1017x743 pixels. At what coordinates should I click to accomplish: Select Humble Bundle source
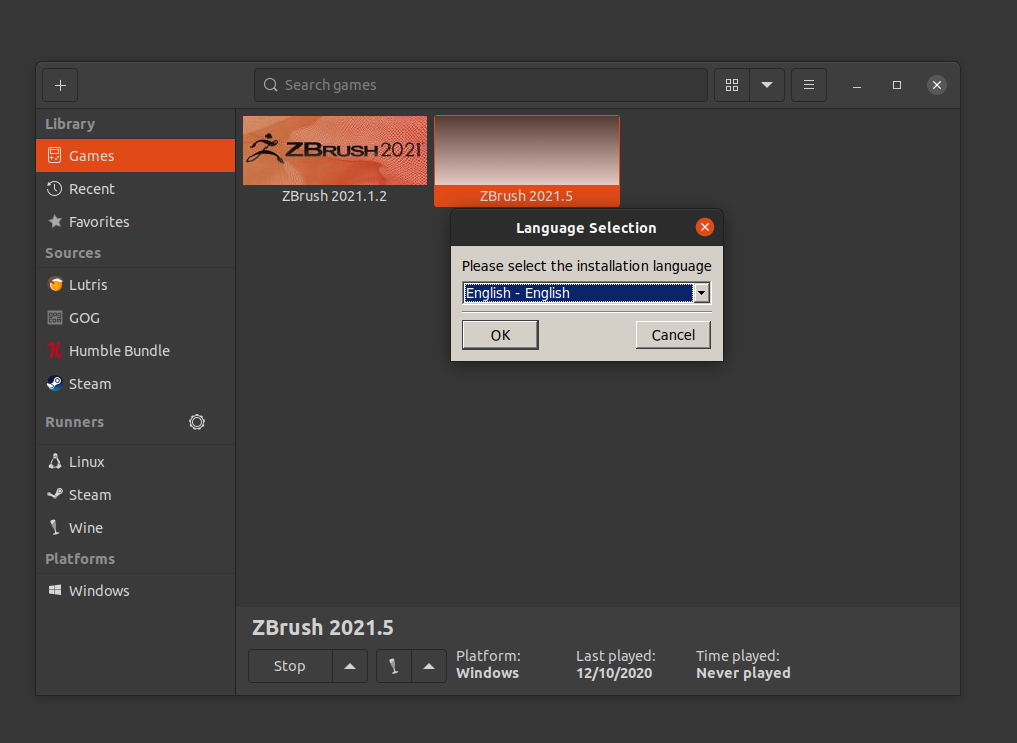click(136, 351)
